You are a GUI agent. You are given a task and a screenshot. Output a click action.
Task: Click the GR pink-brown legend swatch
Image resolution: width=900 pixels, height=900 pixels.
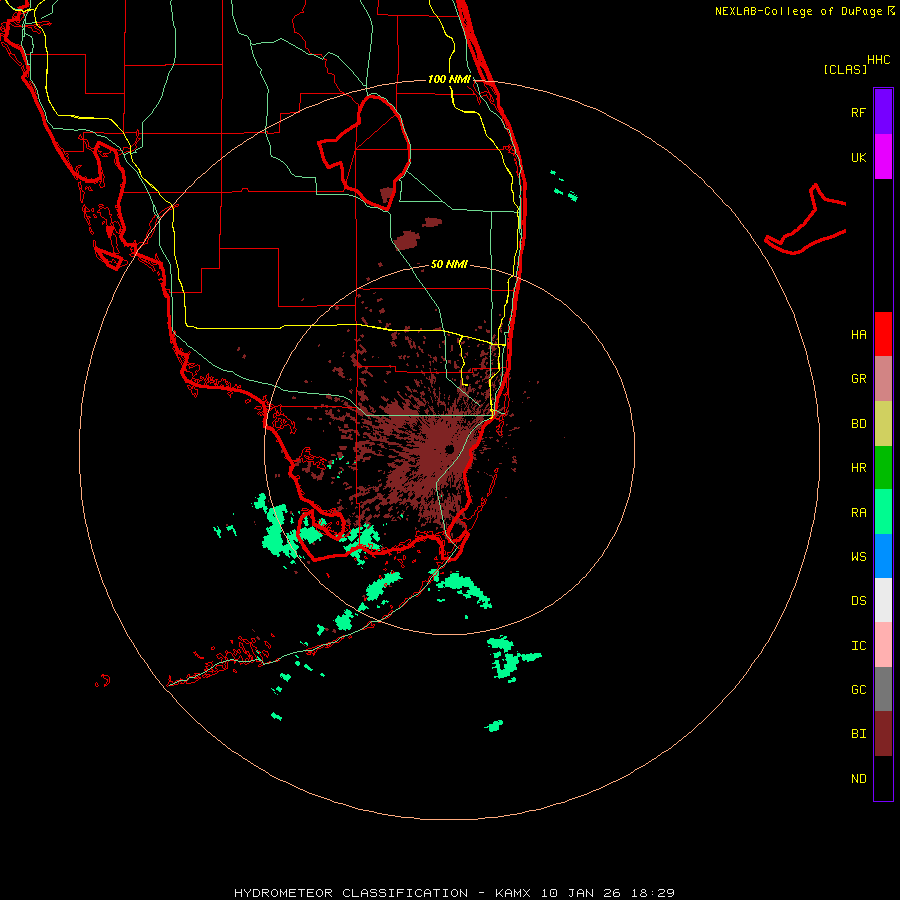tap(883, 379)
